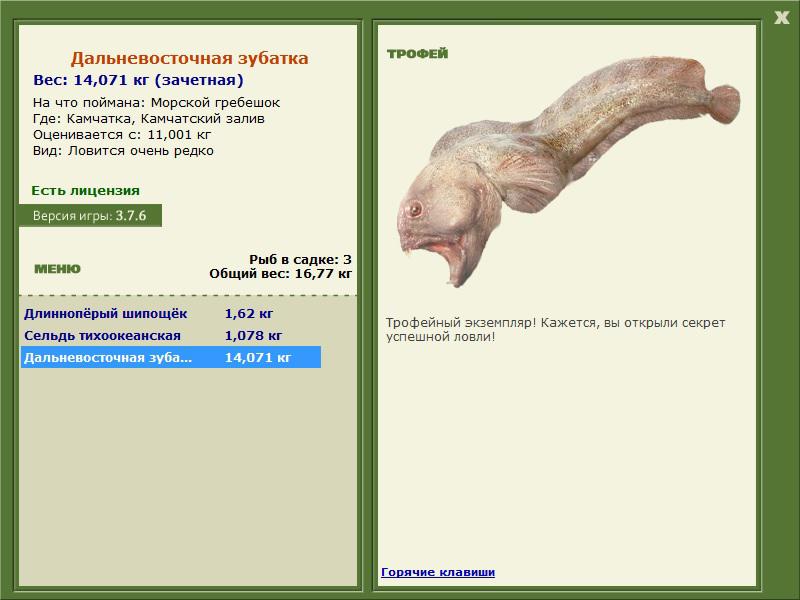Click the Дальневосточная зубатка title
Image resolution: width=800 pixels, height=600 pixels.
pyautogui.click(x=189, y=58)
